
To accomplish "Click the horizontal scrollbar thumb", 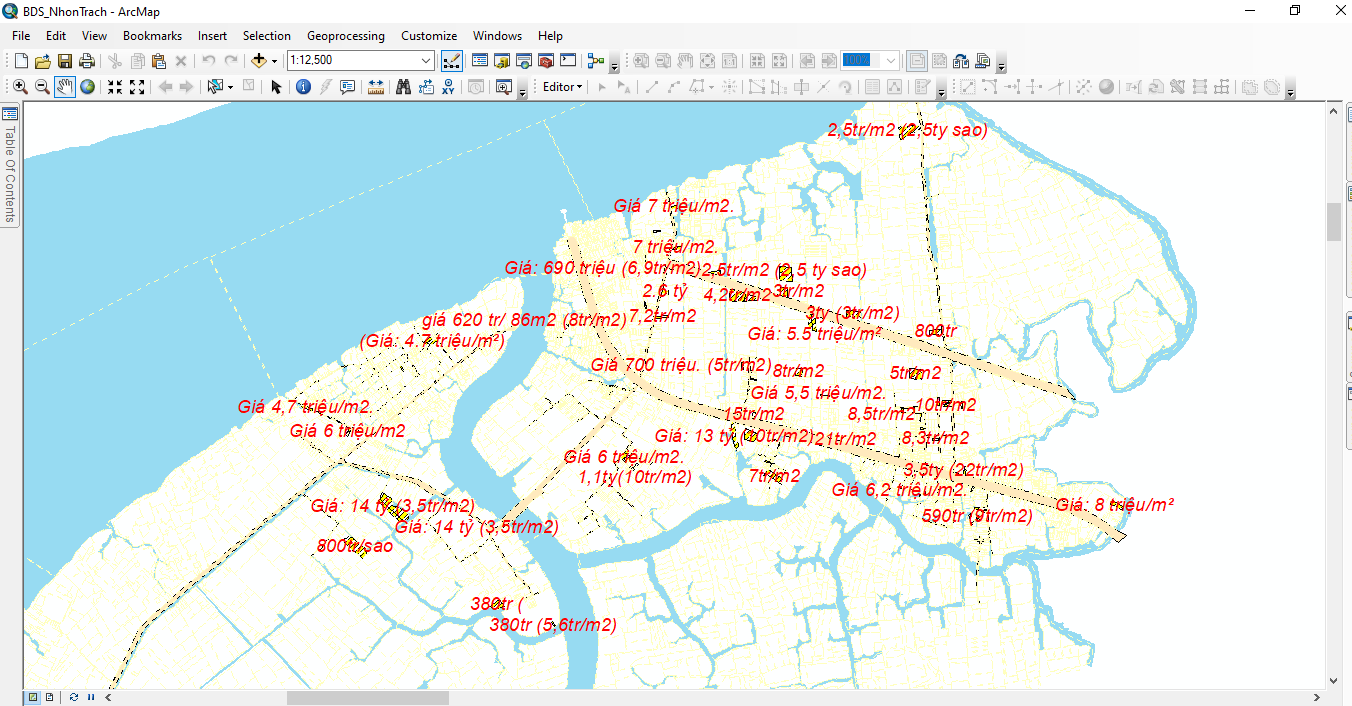I will pyautogui.click(x=367, y=697).
